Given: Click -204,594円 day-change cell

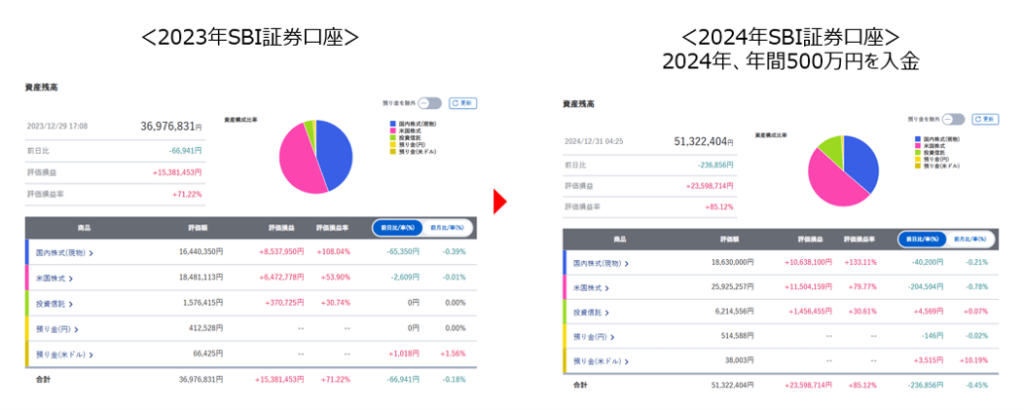Looking at the screenshot, I should [925, 287].
